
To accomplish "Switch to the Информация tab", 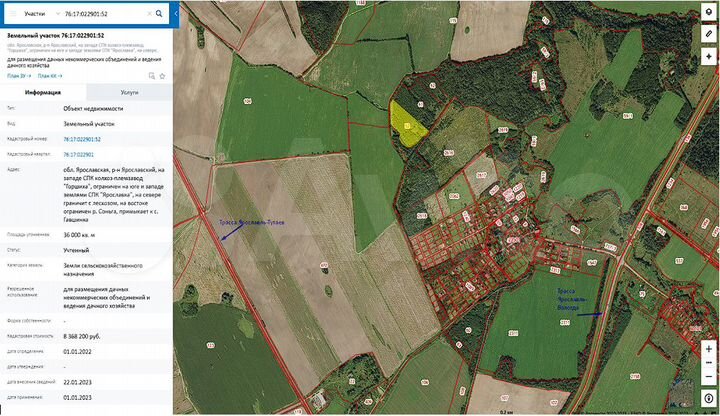I will [43, 91].
